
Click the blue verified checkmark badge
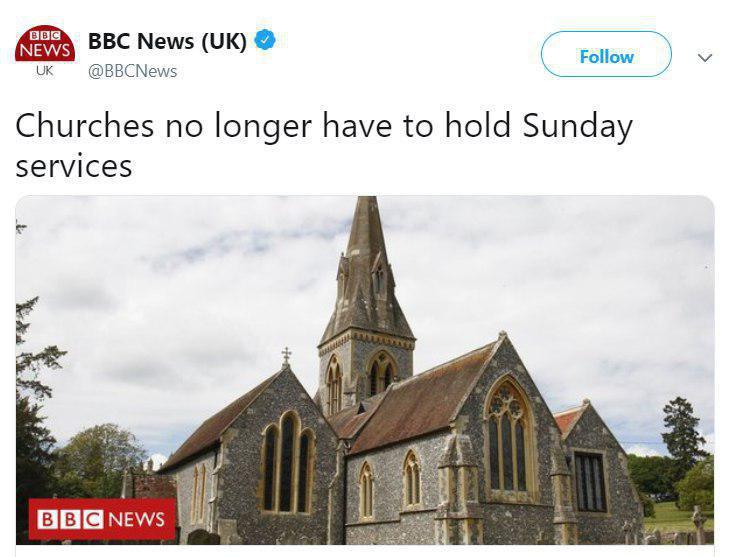[265, 40]
